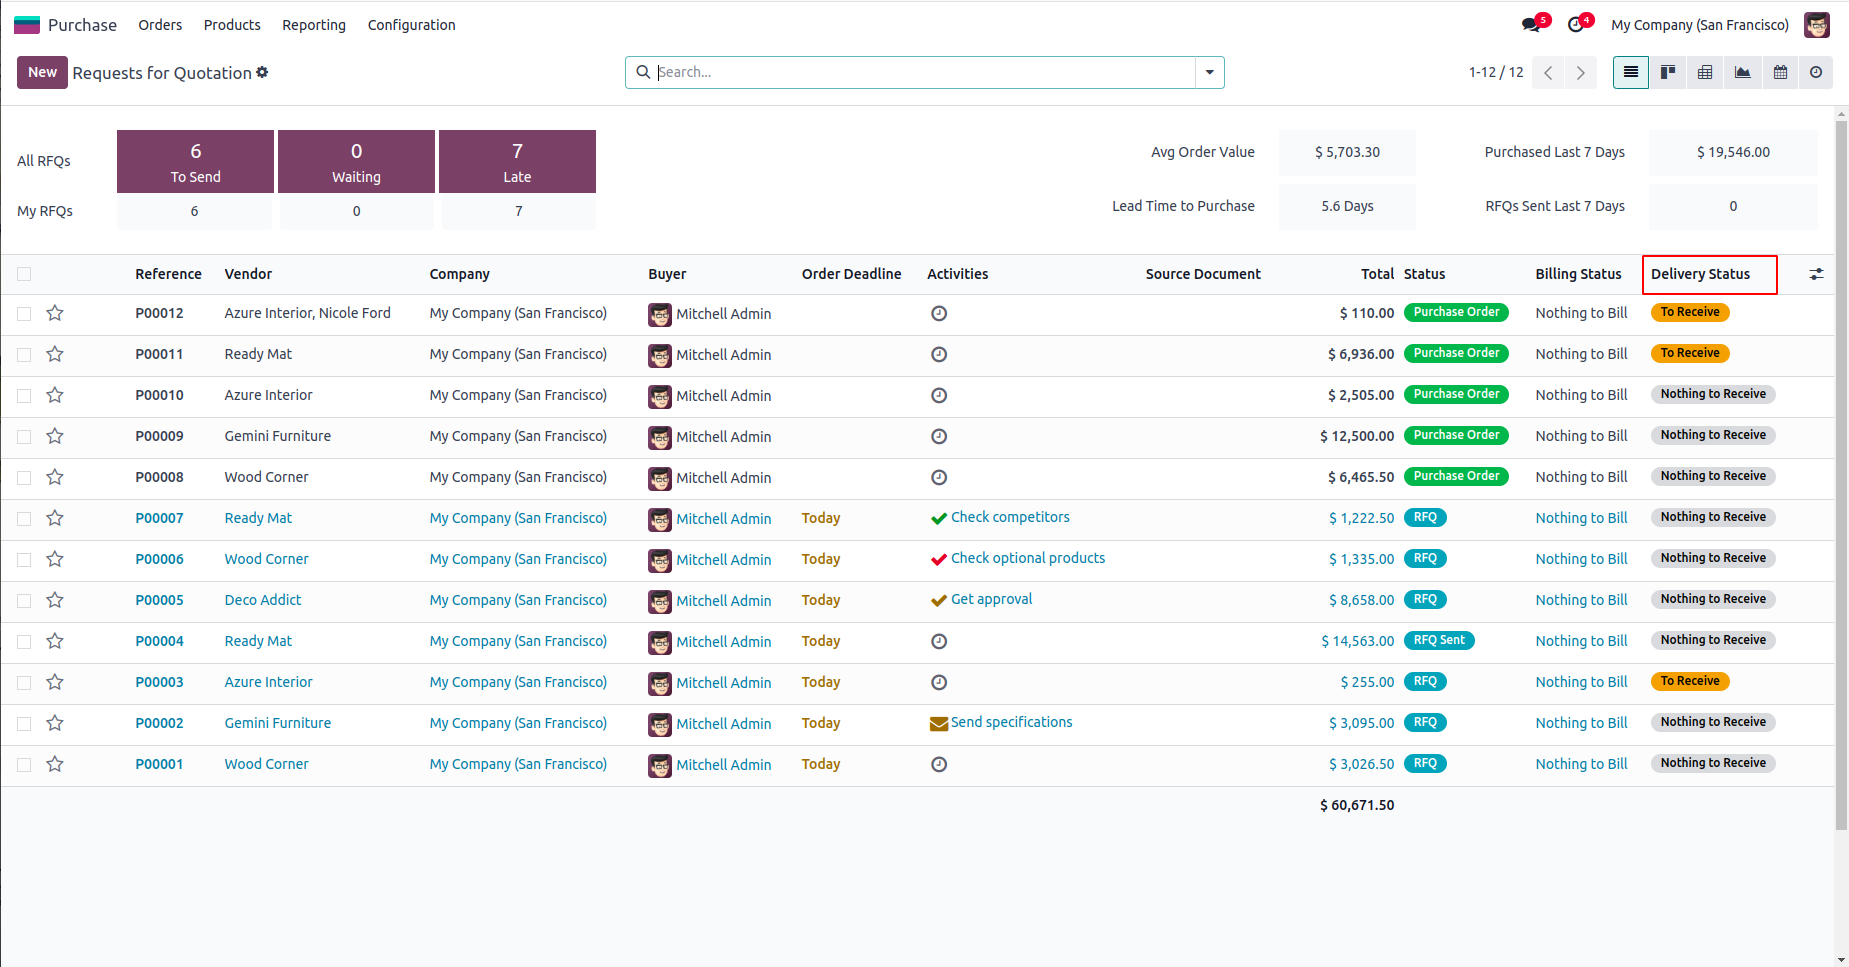Viewport: 1849px width, 967px height.
Task: Switch to Kanban view
Action: (x=1668, y=72)
